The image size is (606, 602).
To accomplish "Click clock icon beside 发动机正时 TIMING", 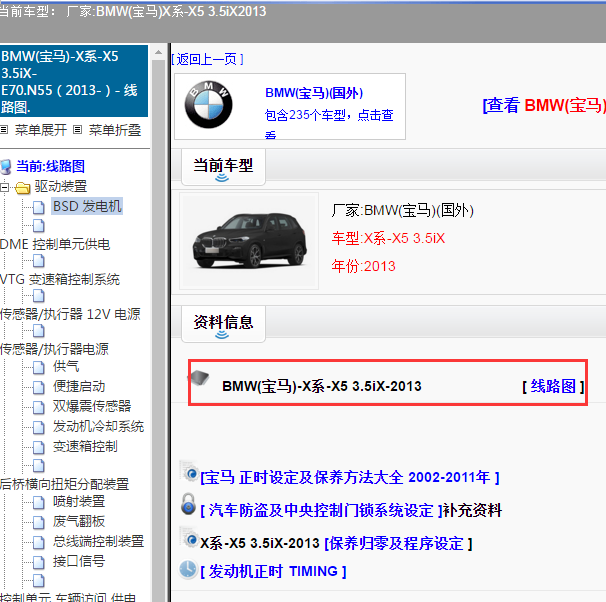I will point(188,569).
